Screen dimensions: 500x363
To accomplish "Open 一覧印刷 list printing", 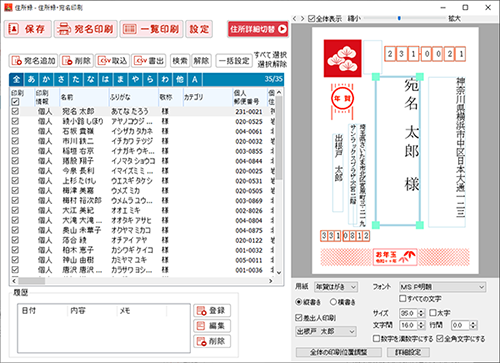I will point(151,29).
